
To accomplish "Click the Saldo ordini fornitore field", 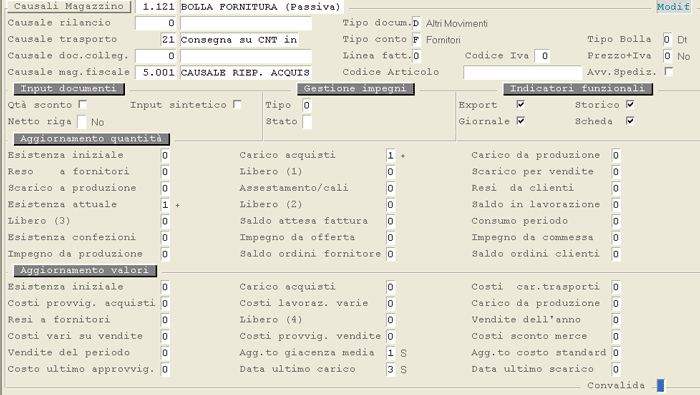I will point(391,254).
